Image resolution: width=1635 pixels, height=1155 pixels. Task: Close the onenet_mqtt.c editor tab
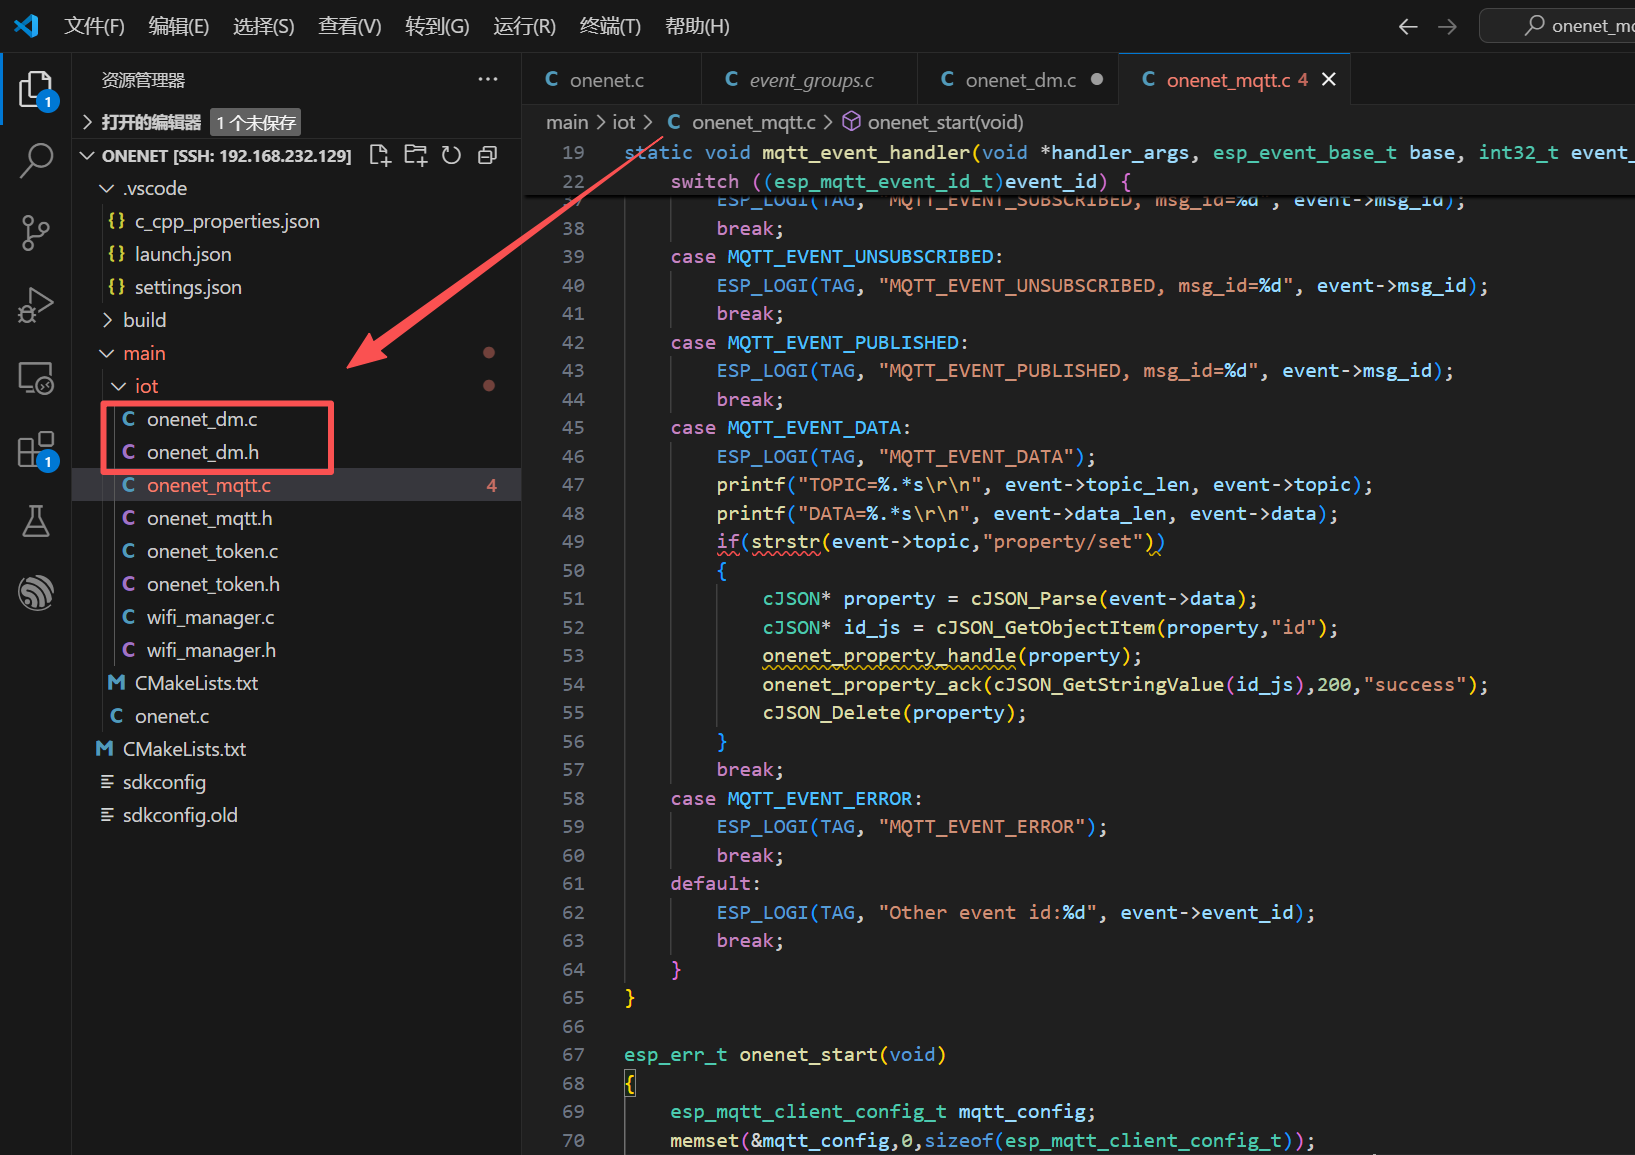tap(1329, 79)
